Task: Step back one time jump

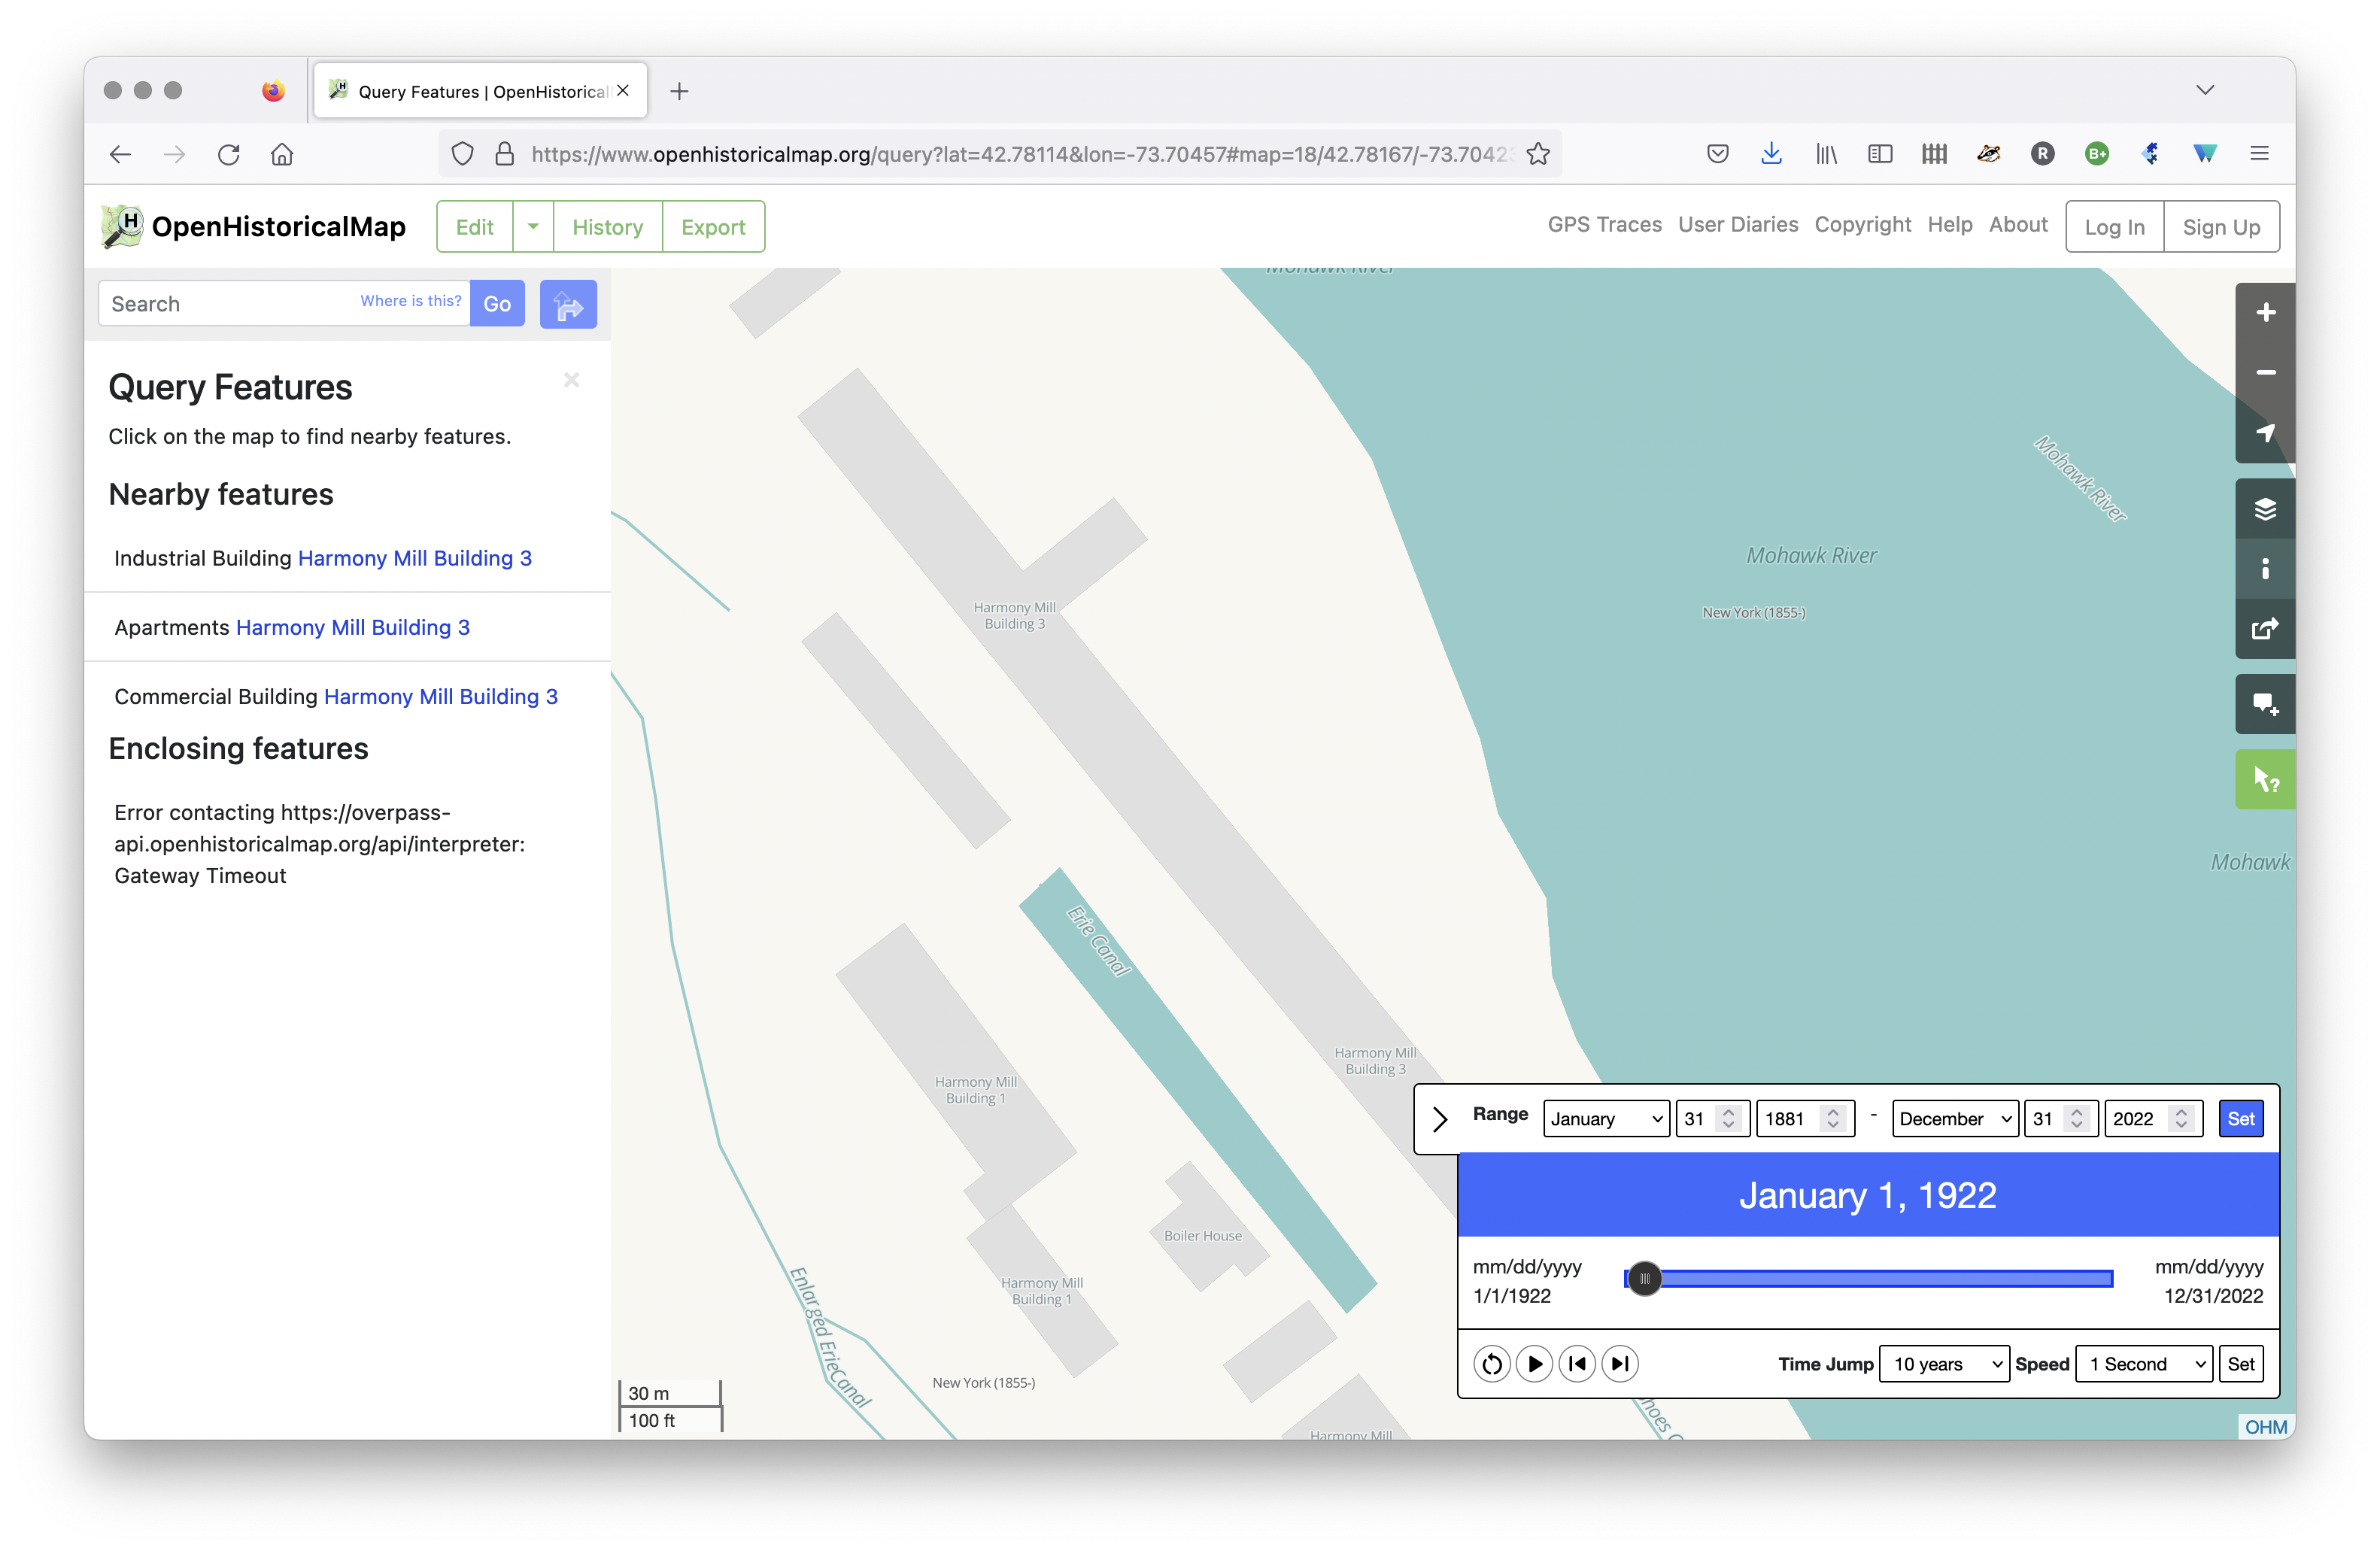Action: point(1577,1364)
